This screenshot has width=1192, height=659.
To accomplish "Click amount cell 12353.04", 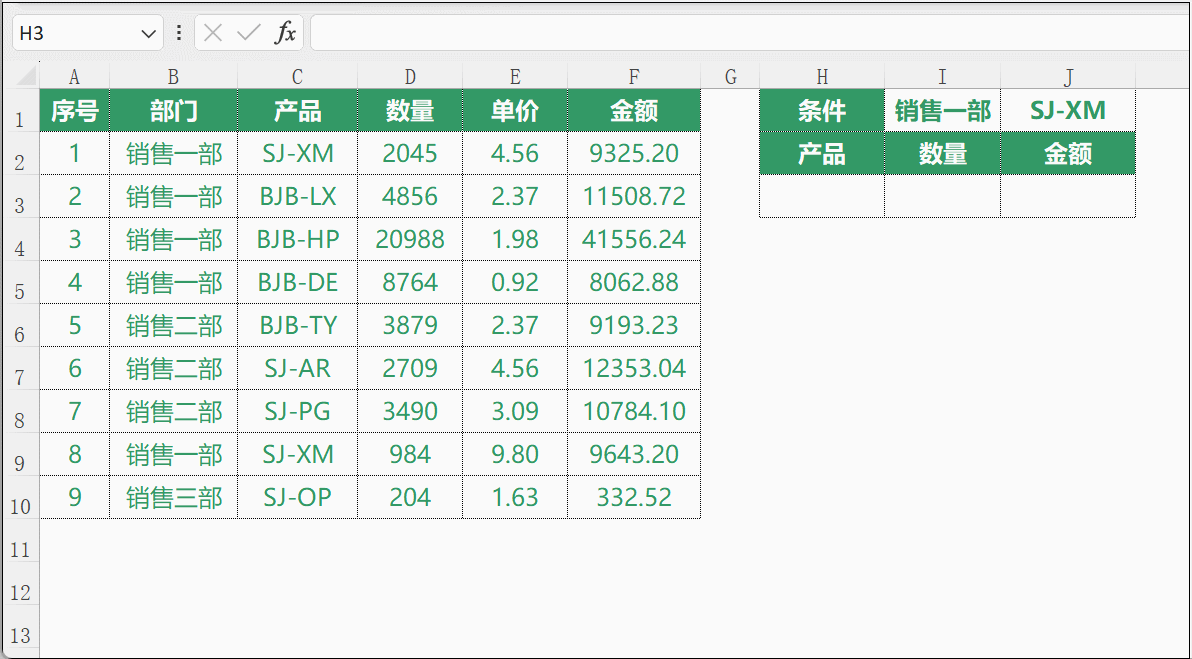I will pyautogui.click(x=634, y=369).
